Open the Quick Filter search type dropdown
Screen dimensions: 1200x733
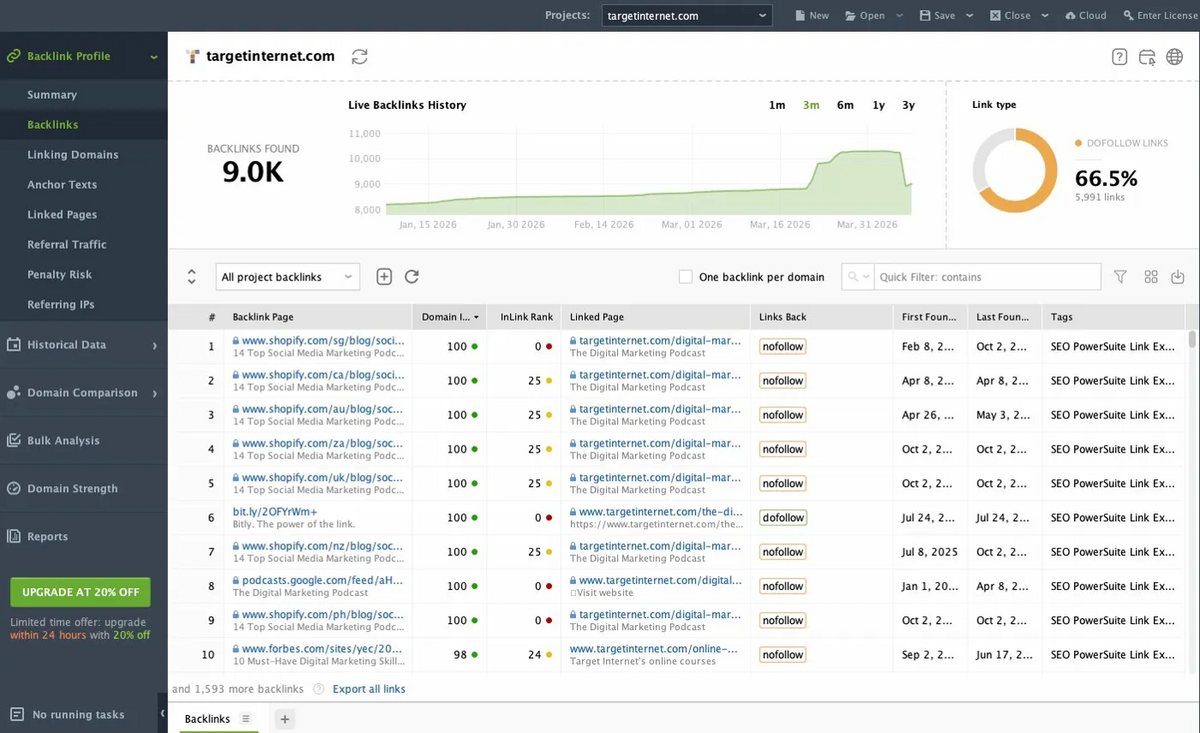(x=866, y=277)
